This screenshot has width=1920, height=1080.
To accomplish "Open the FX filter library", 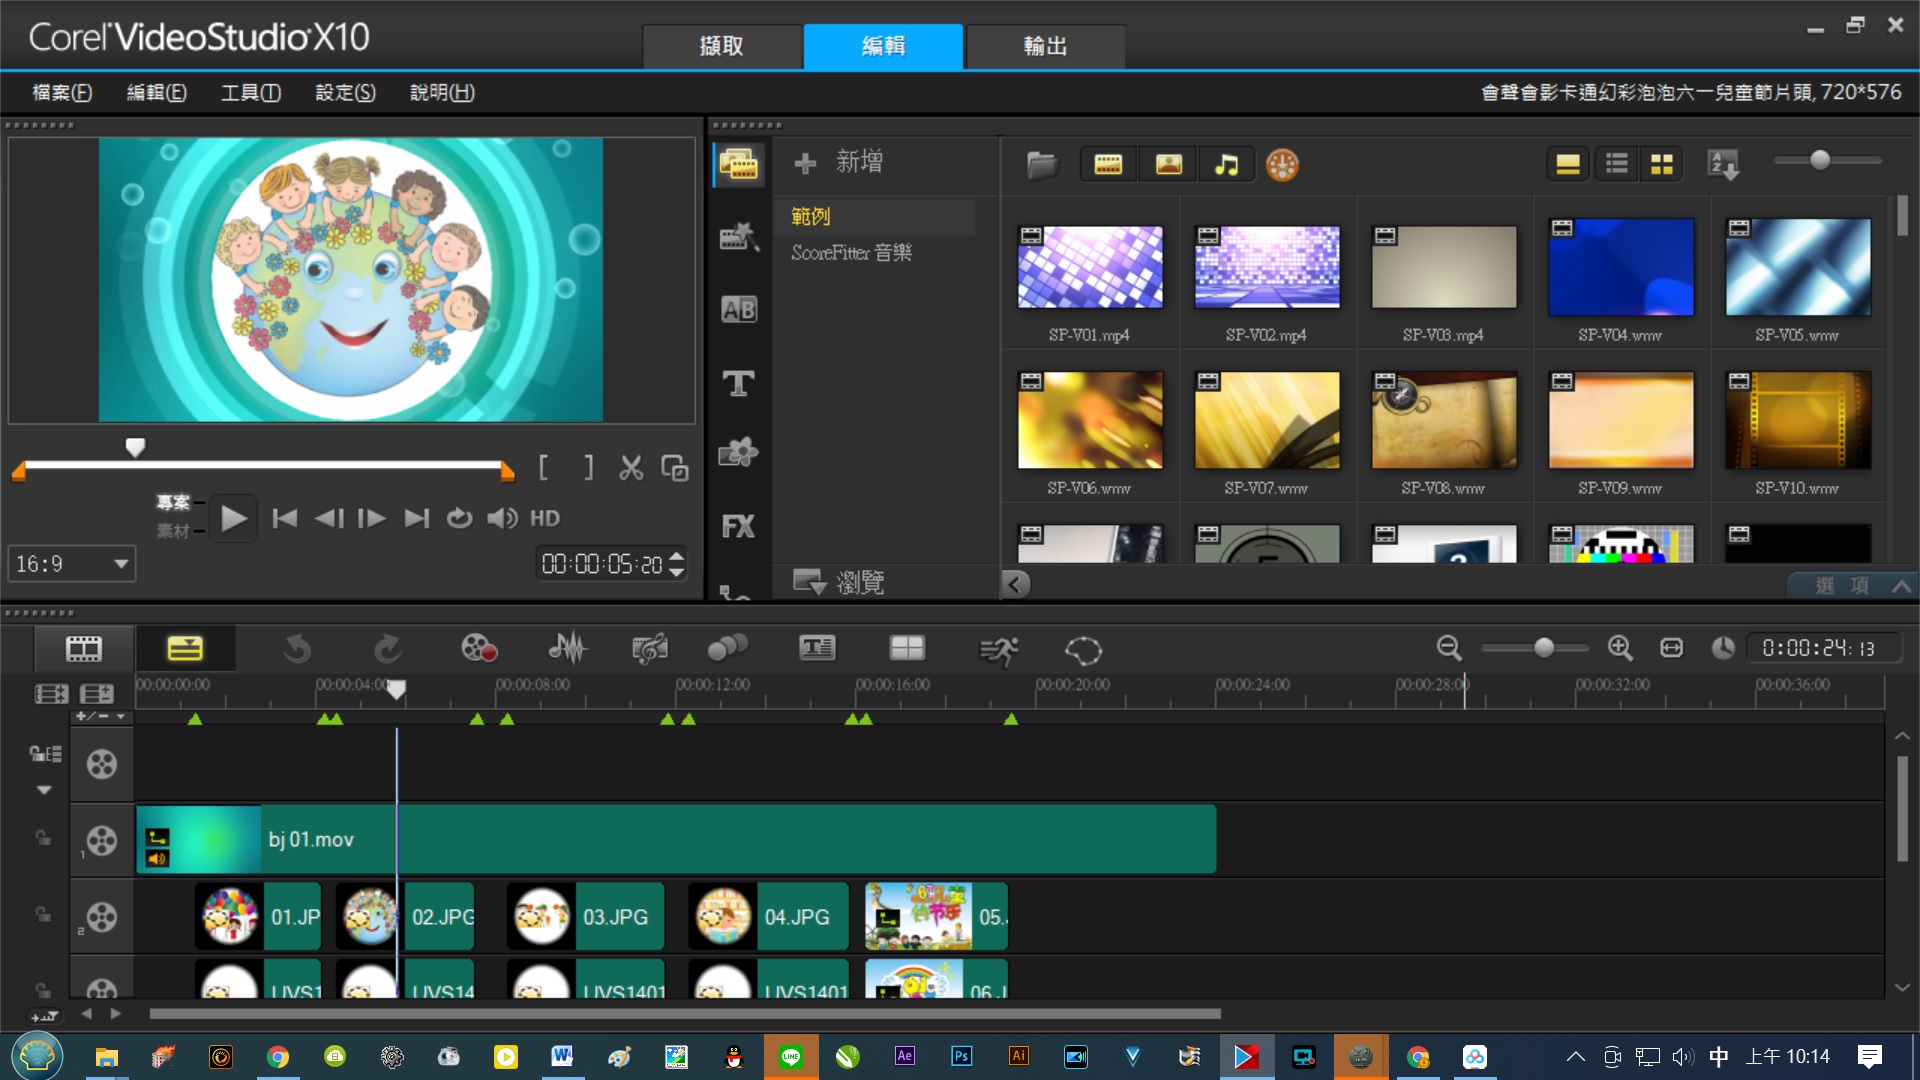I will (739, 526).
